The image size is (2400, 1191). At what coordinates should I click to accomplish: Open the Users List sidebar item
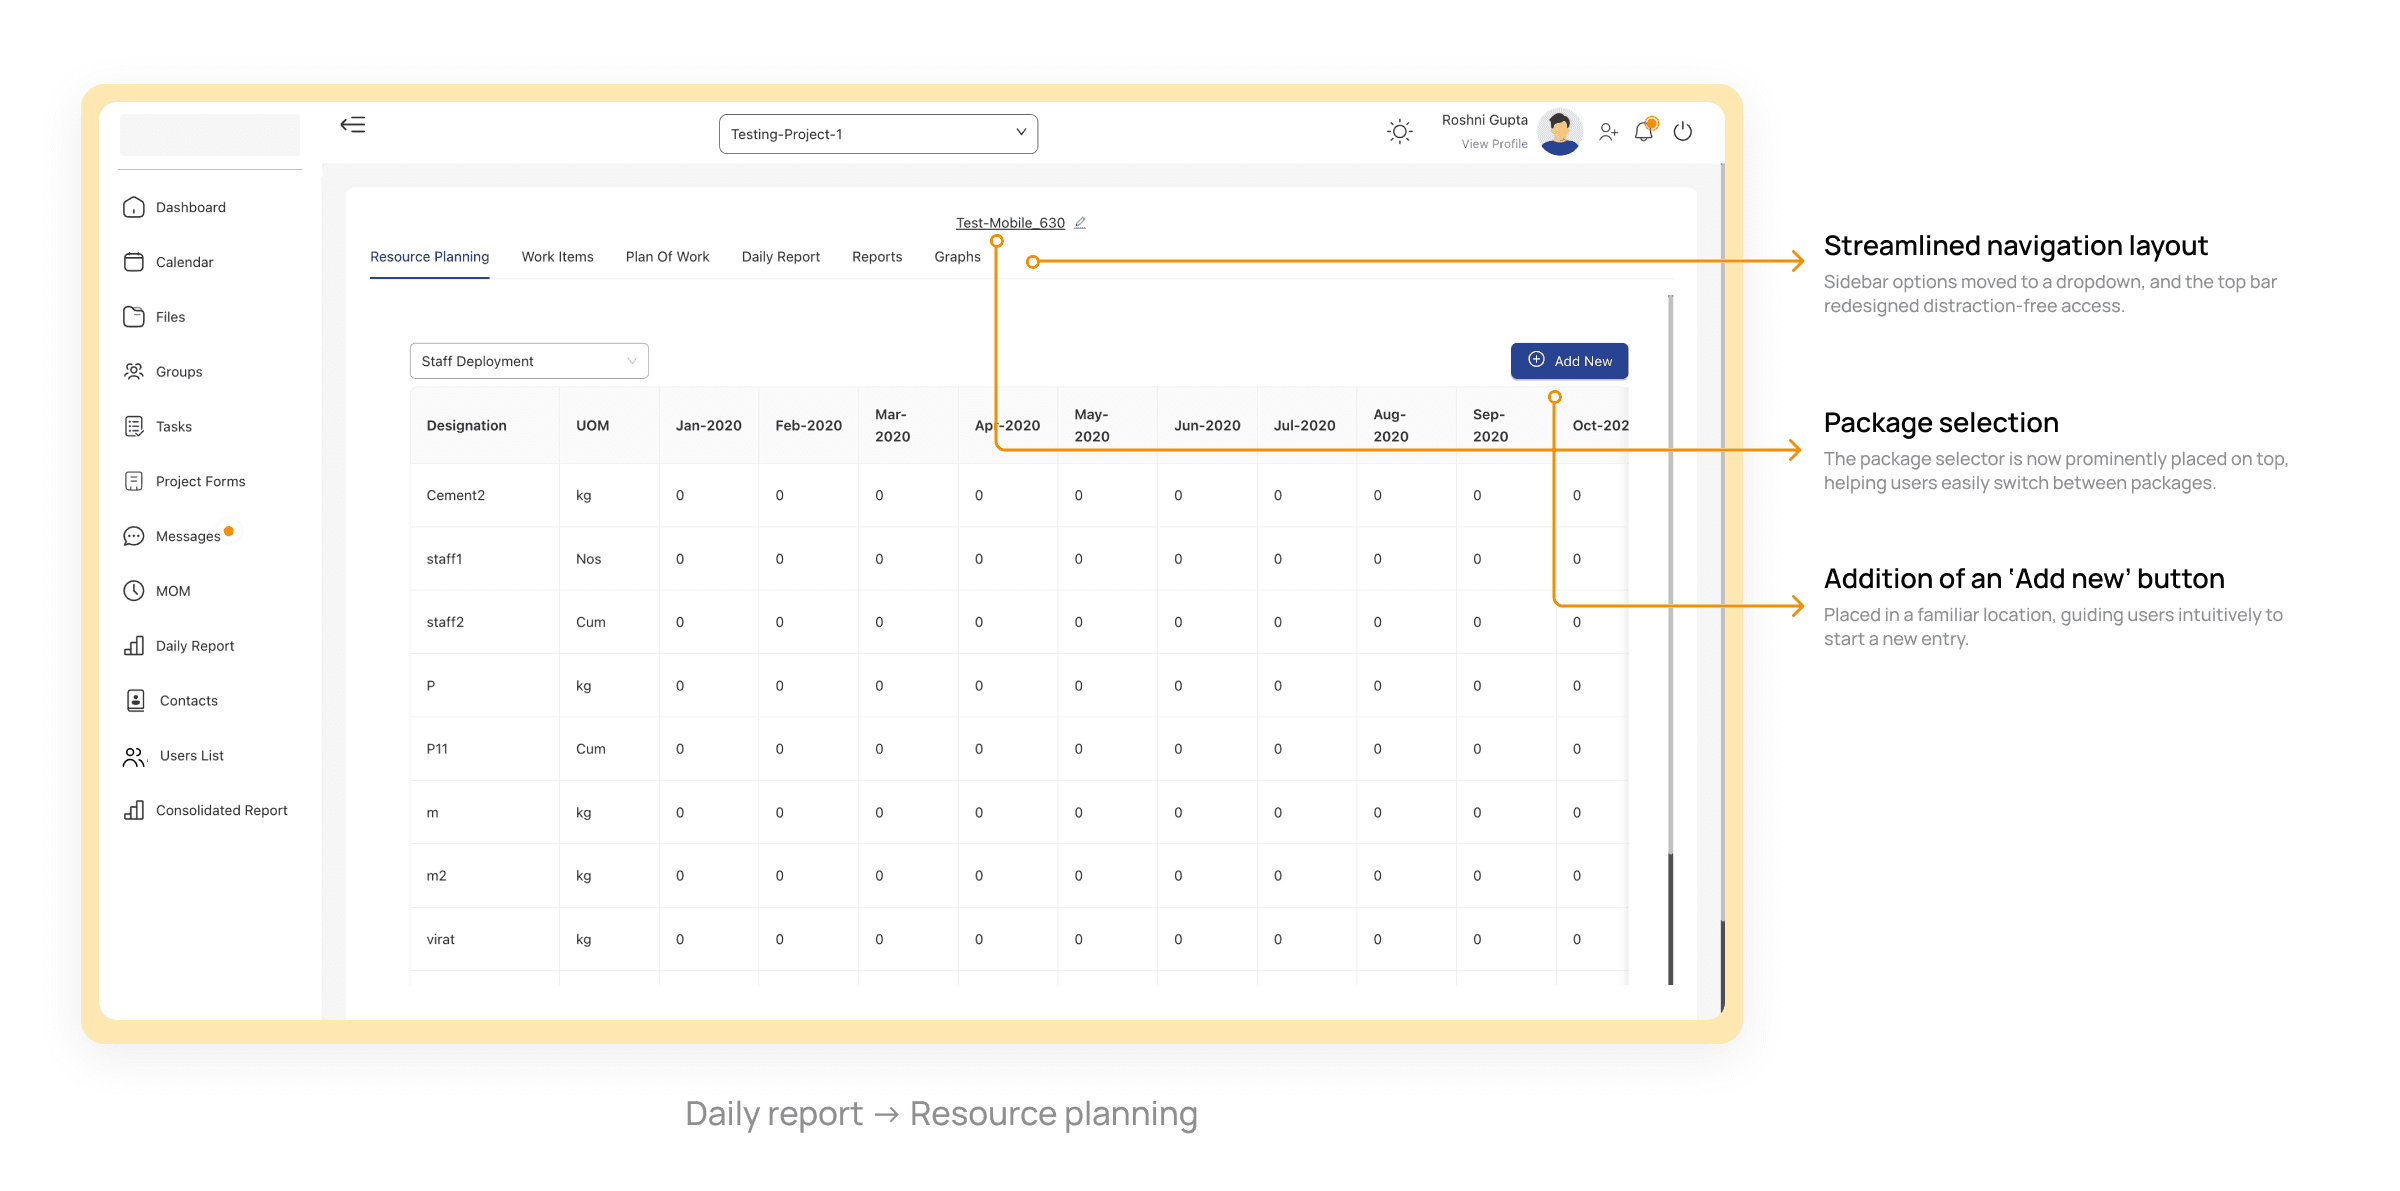191,756
